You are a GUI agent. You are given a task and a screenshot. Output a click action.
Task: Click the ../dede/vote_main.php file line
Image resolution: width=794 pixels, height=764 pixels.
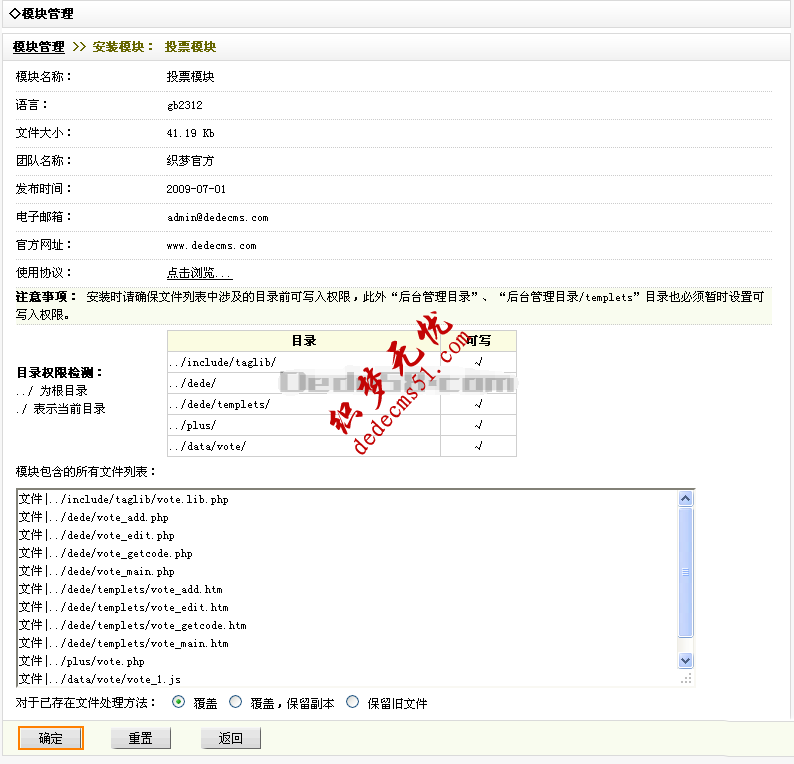click(x=97, y=572)
